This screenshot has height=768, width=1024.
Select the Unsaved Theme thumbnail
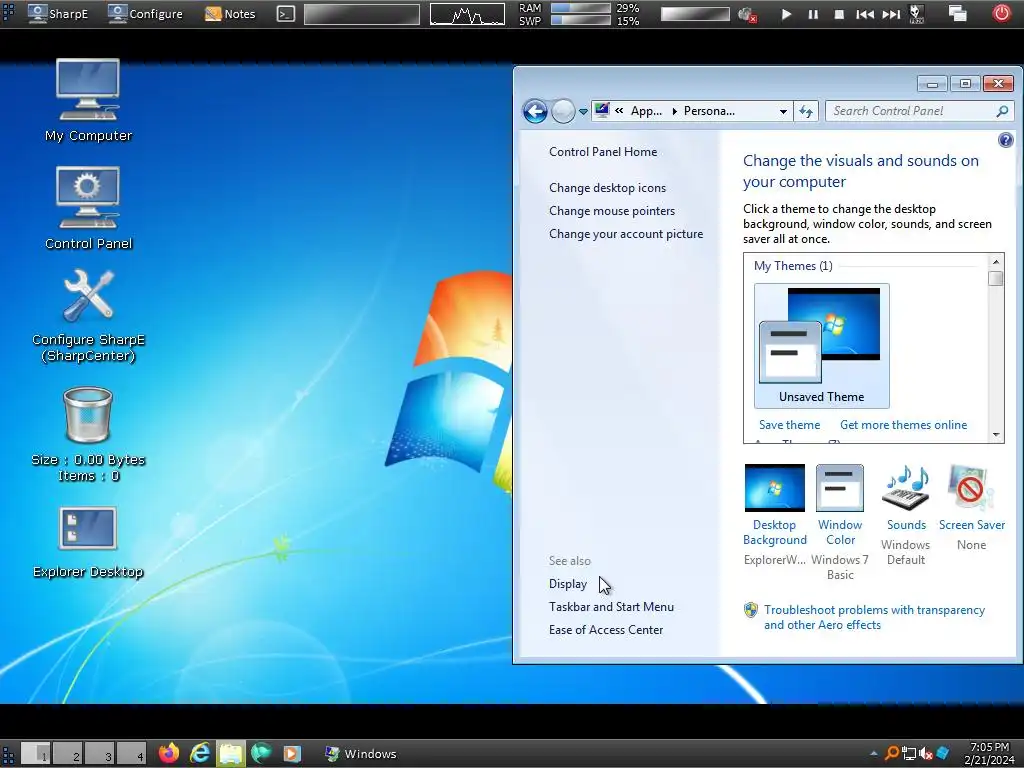tap(822, 345)
